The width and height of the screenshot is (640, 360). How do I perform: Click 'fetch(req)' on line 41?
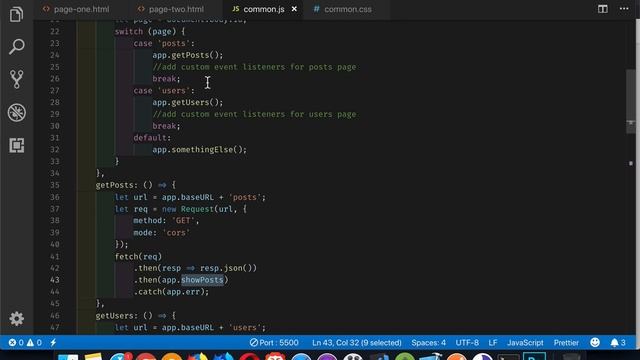click(x=138, y=256)
